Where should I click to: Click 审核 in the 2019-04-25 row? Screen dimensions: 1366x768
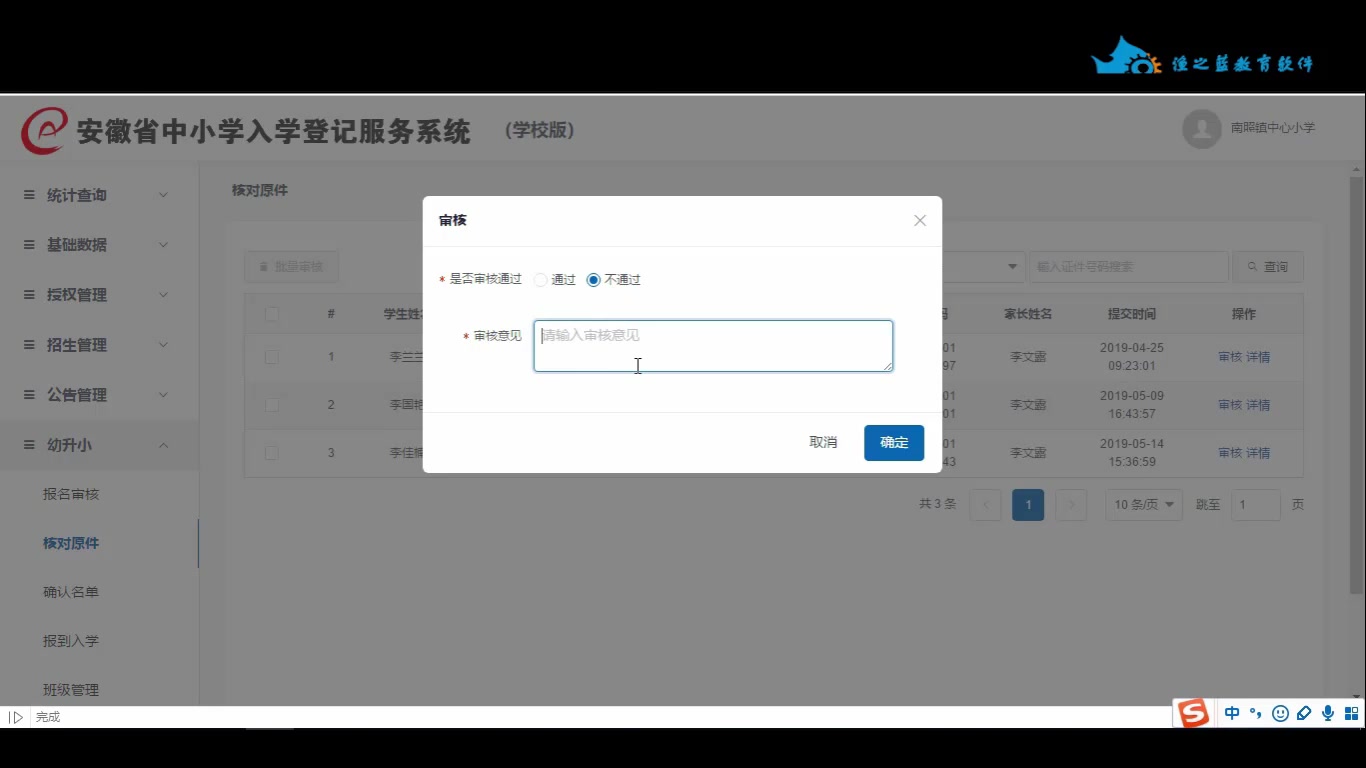click(x=1230, y=357)
